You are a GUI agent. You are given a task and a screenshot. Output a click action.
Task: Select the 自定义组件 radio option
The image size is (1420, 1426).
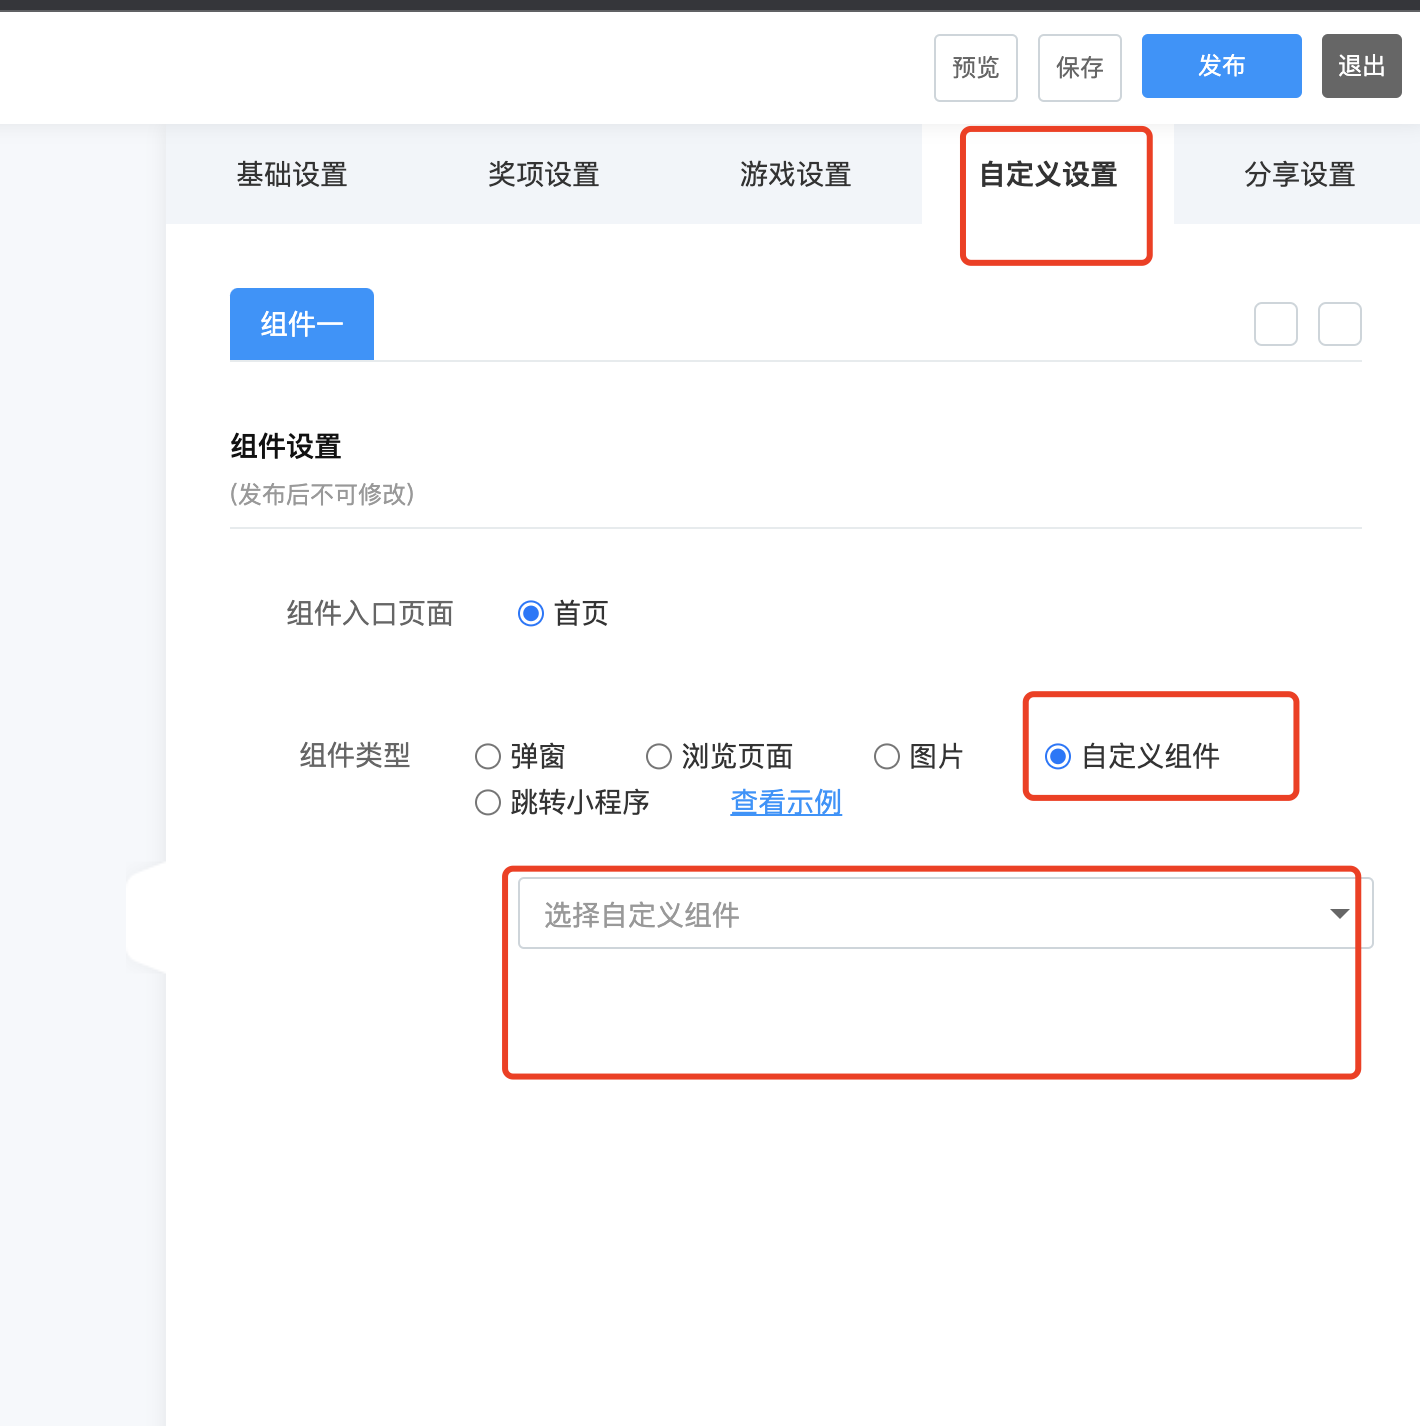pyautogui.click(x=1058, y=756)
